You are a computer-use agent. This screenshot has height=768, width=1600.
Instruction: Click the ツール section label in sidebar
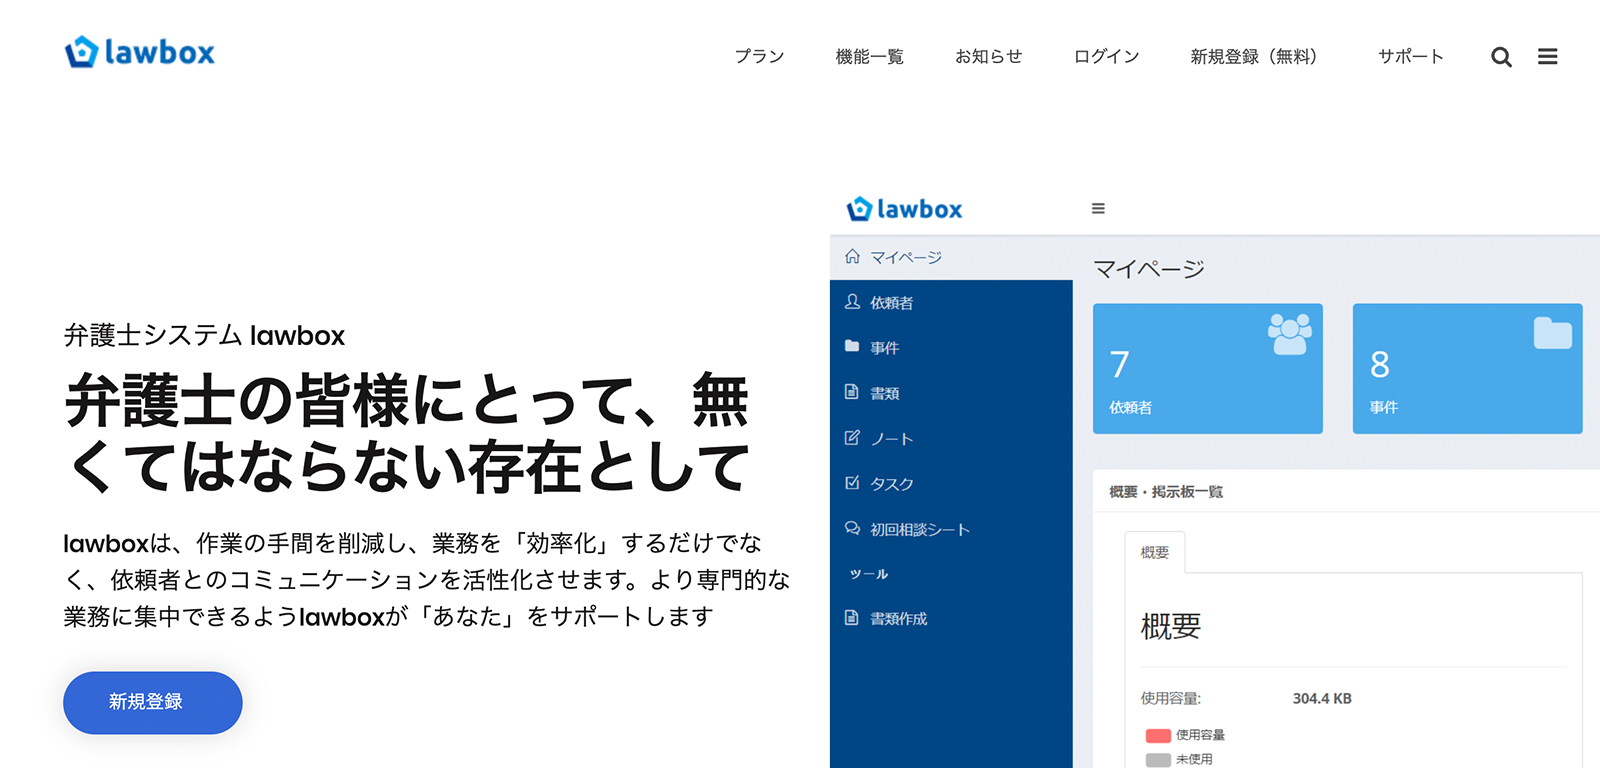tap(869, 574)
